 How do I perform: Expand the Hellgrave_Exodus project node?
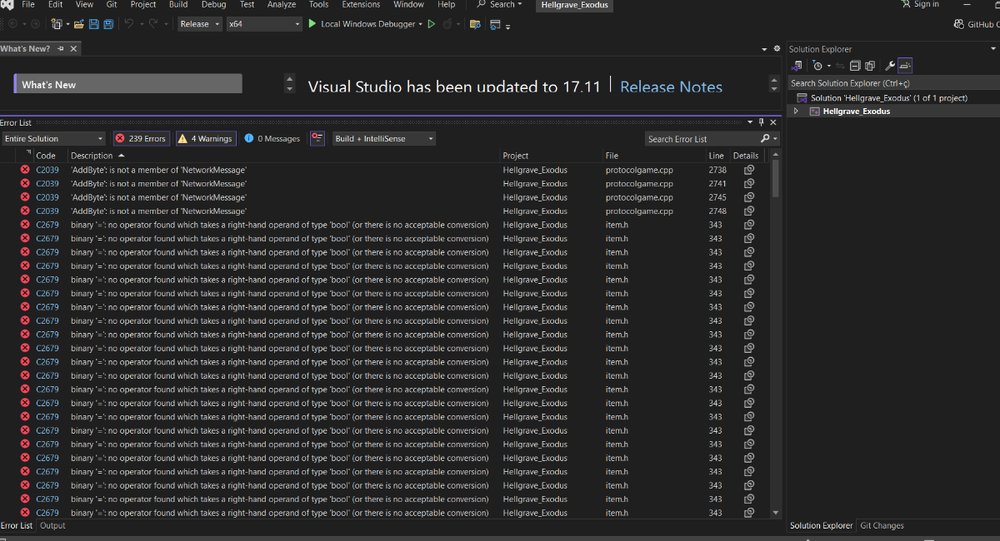click(796, 112)
